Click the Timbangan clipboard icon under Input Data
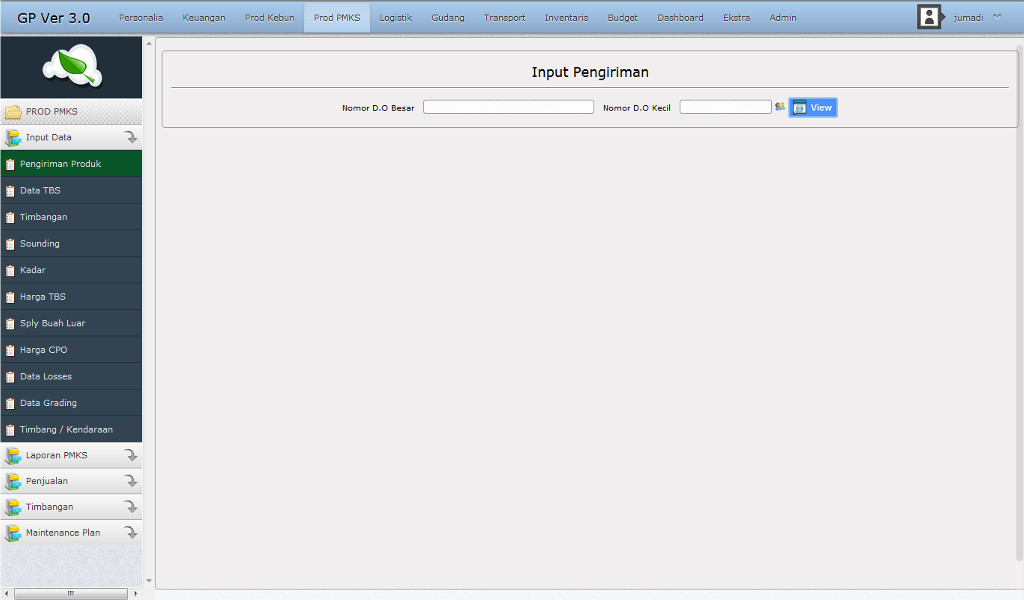The height and width of the screenshot is (600, 1024). [x=10, y=217]
